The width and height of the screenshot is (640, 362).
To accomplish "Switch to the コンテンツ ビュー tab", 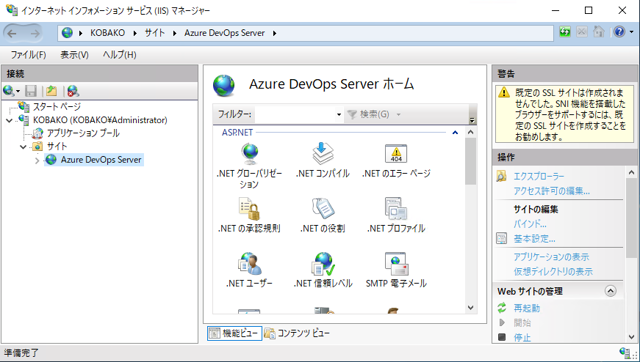I will pyautogui.click(x=297, y=333).
